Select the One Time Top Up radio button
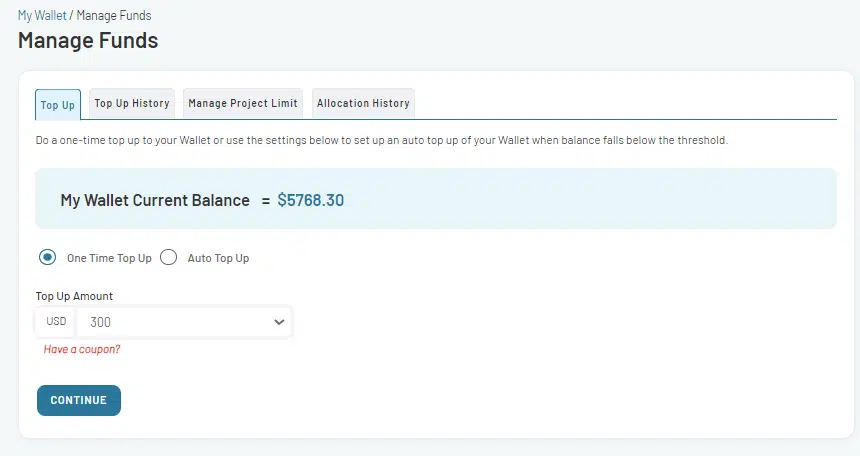 tap(47, 257)
